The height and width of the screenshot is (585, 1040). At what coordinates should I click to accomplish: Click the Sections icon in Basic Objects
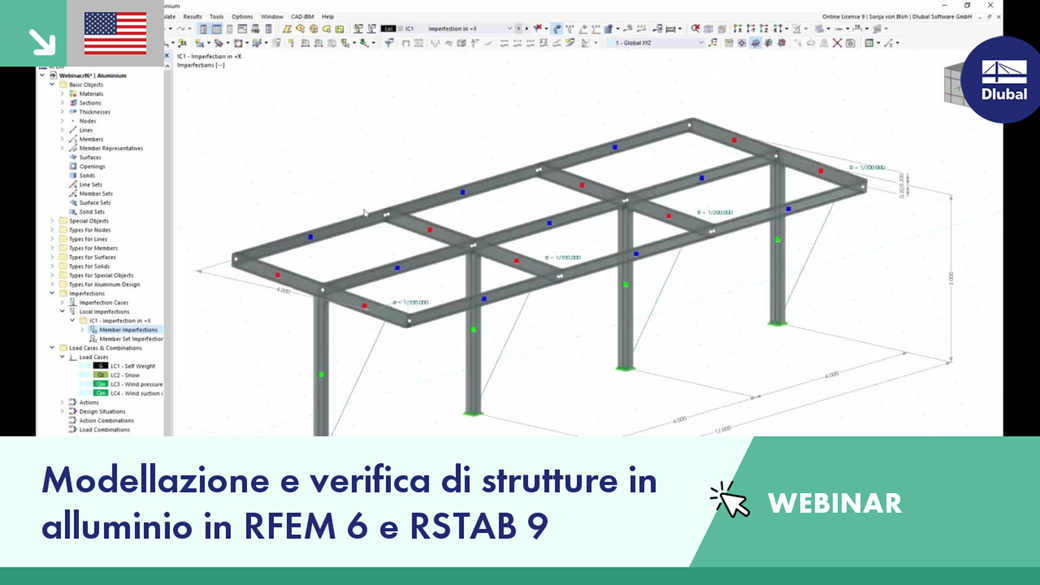73,102
